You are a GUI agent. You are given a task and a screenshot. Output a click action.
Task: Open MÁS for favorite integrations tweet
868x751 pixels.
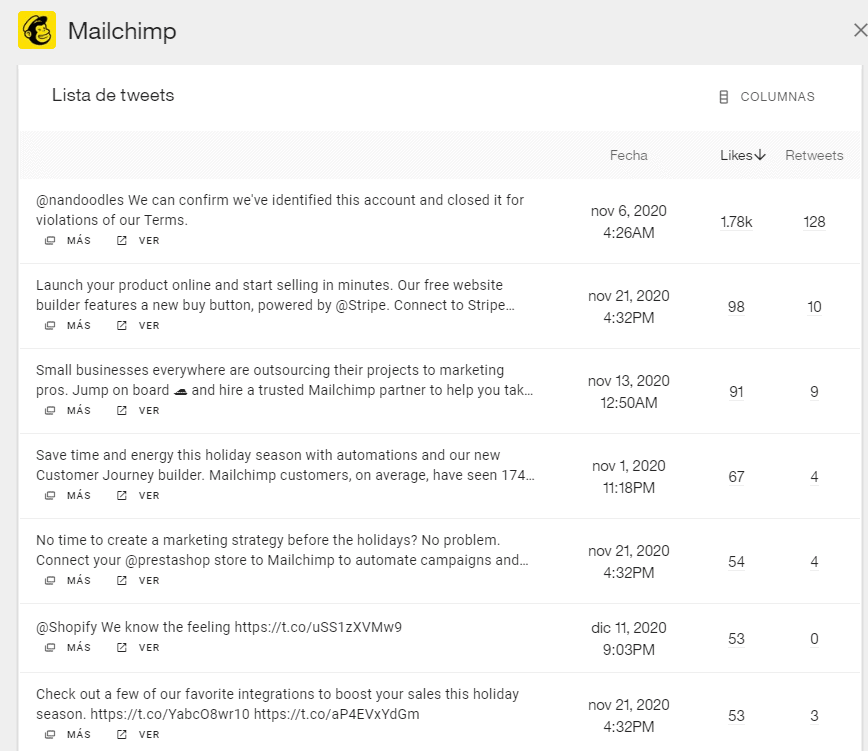(79, 734)
